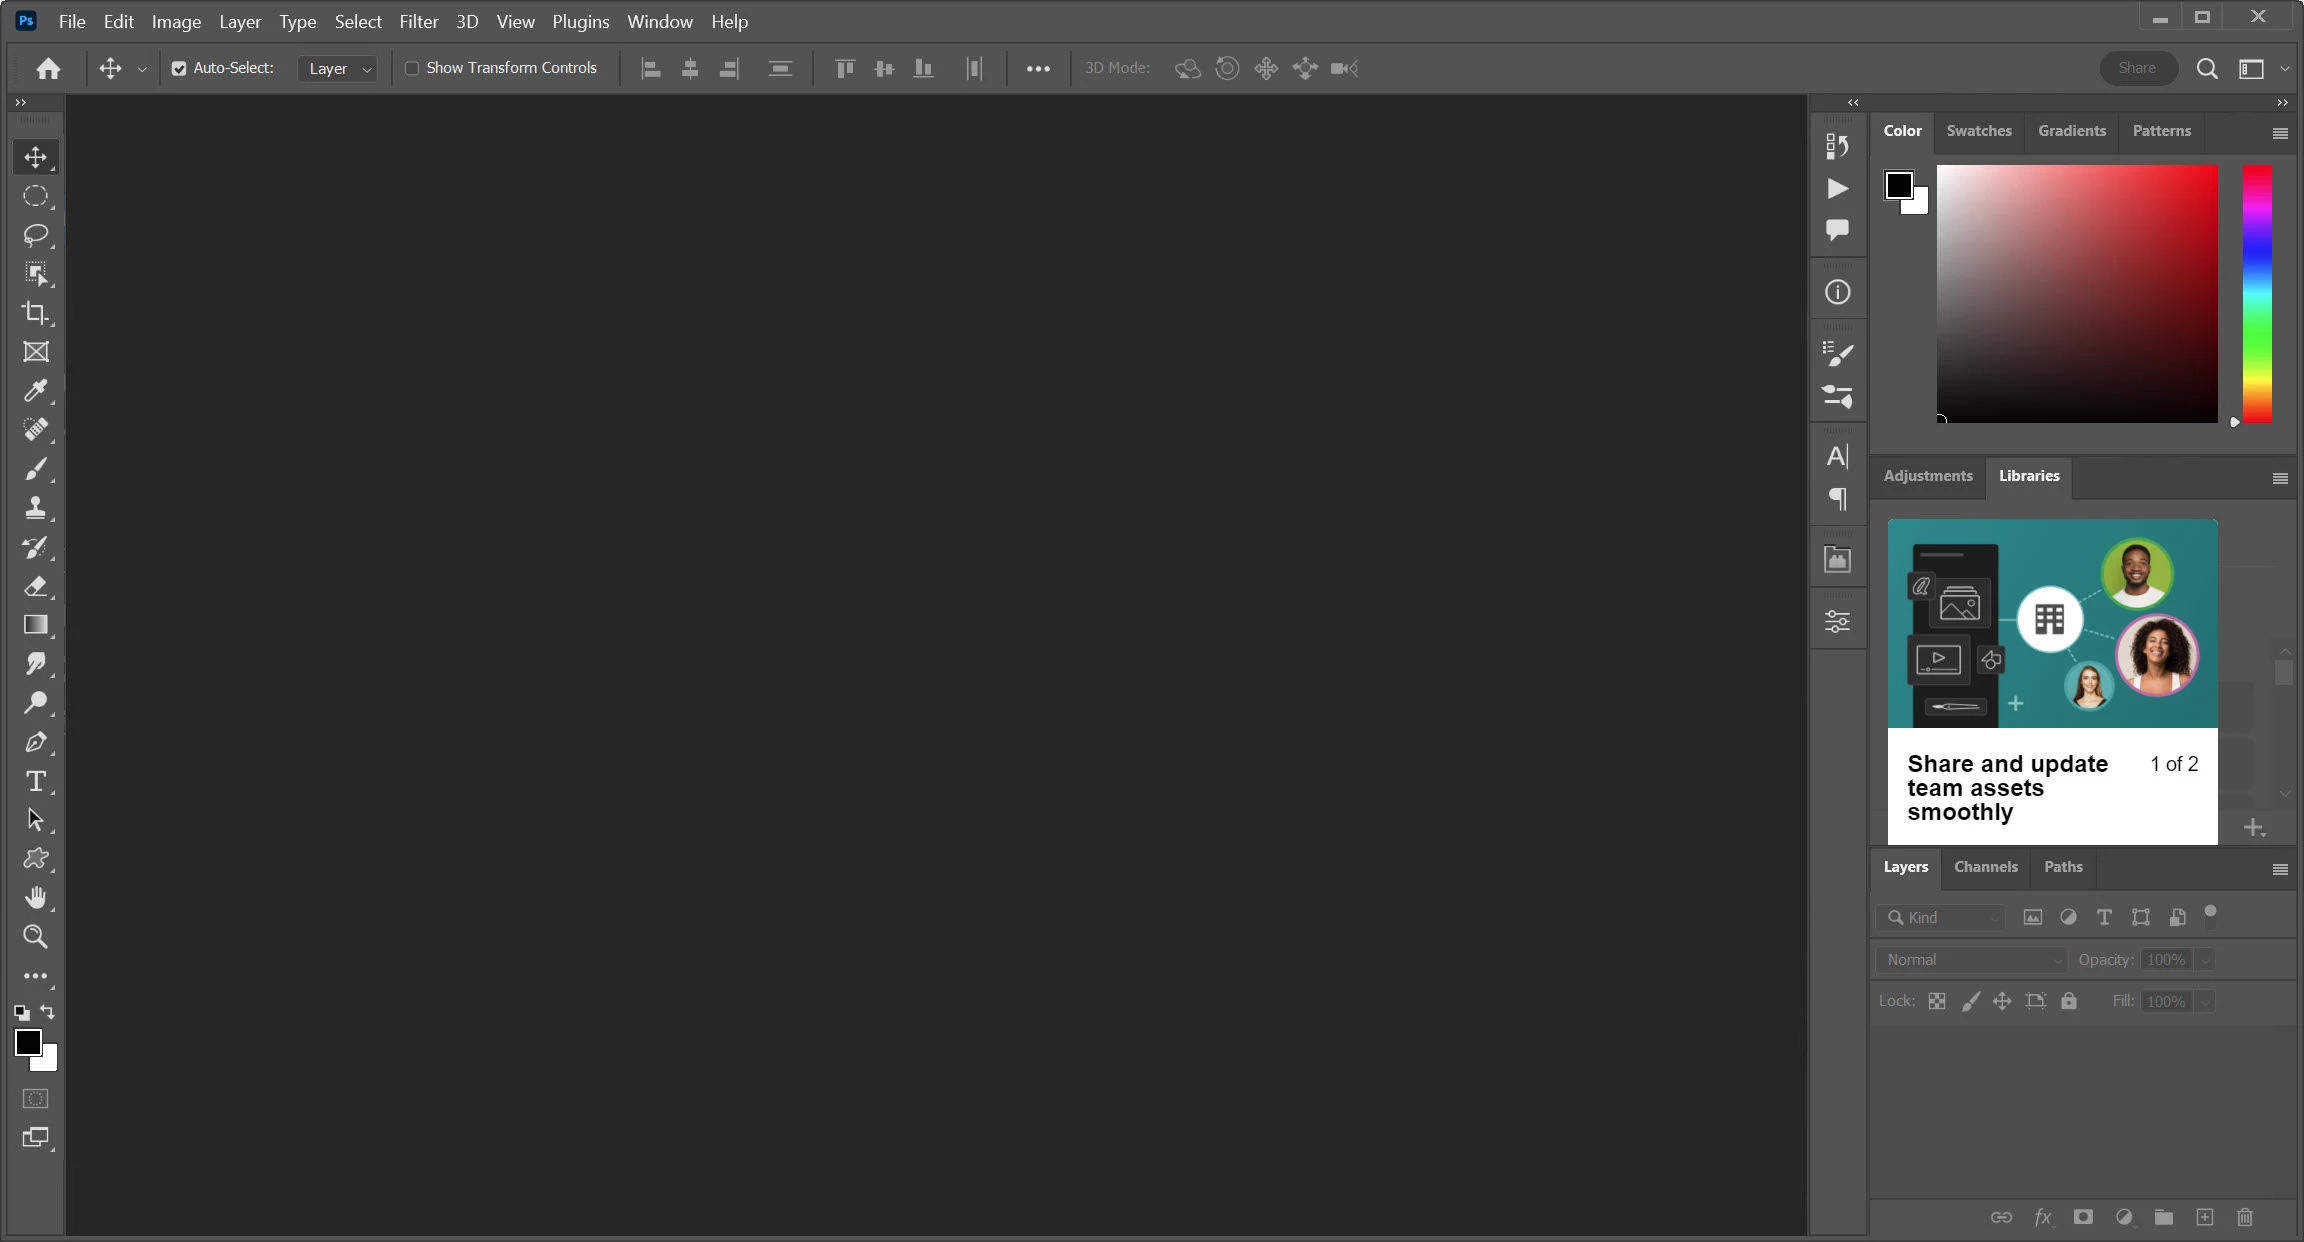
Task: Select the Horizontal Type tool
Action: pyautogui.click(x=36, y=781)
